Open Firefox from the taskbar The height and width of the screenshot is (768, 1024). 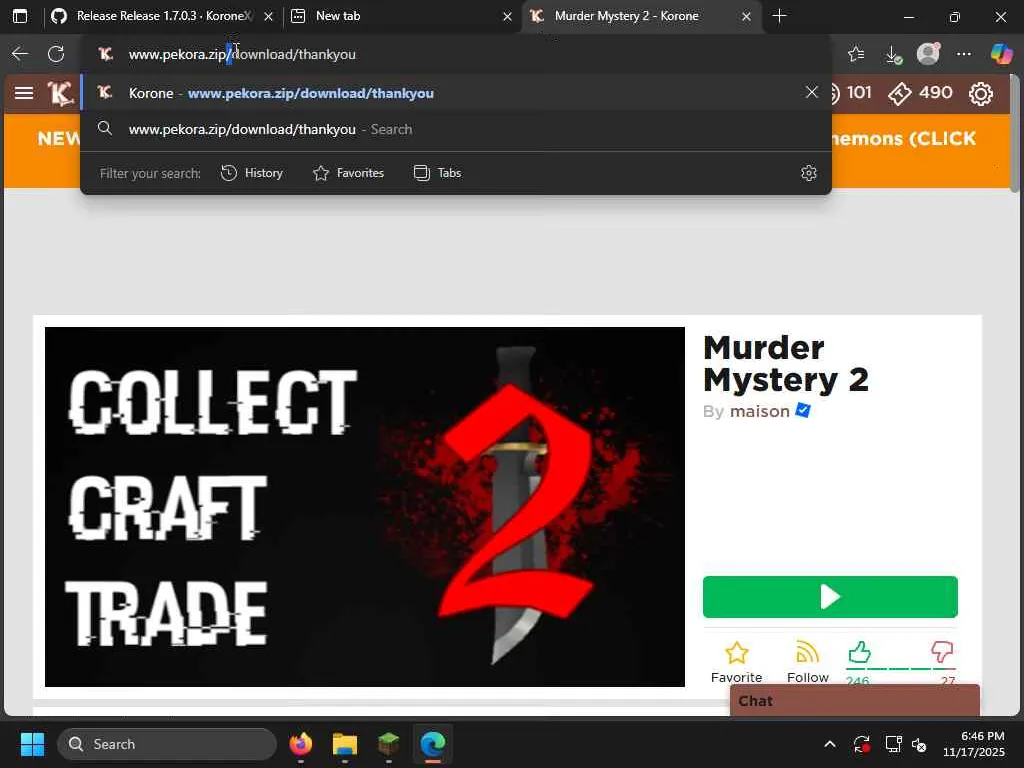coord(300,744)
